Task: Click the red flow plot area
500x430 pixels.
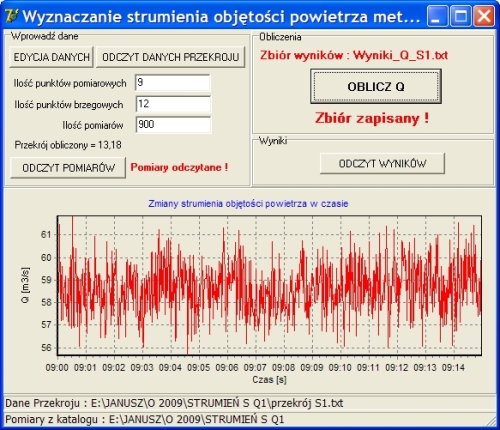Action: (x=269, y=286)
